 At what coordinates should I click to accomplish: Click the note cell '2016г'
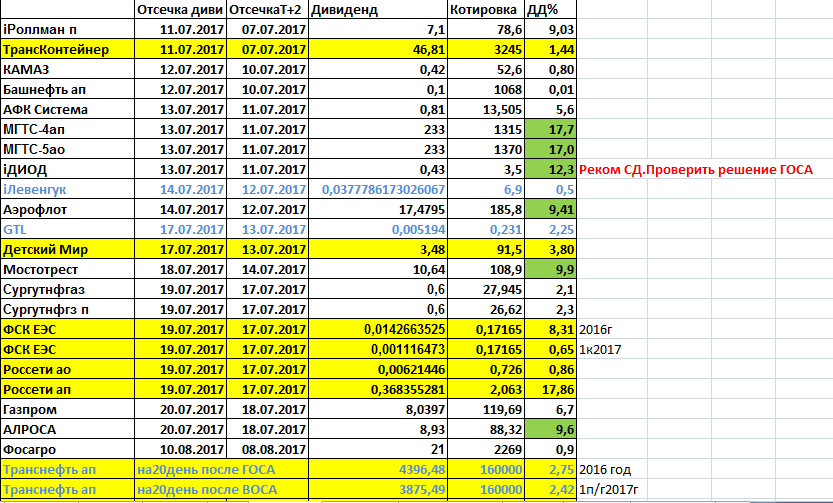coord(596,329)
